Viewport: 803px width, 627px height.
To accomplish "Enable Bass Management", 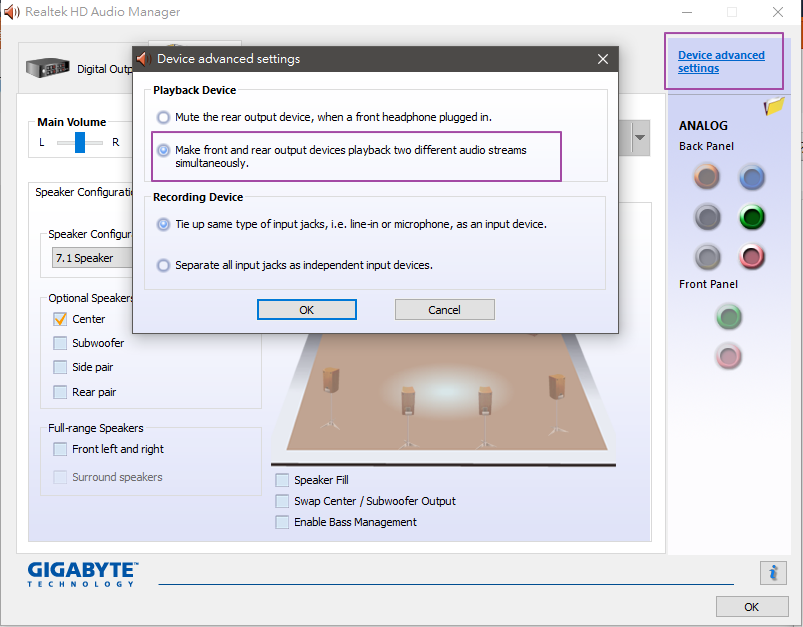I will (281, 522).
